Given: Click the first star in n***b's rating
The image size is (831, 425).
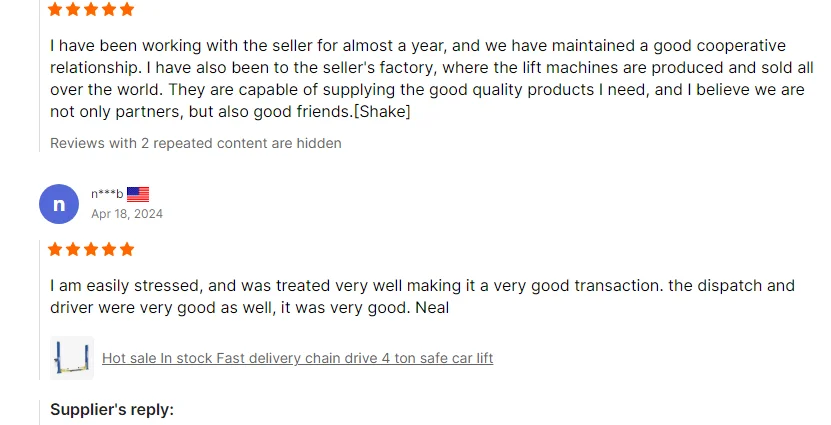Looking at the screenshot, I should (56, 249).
